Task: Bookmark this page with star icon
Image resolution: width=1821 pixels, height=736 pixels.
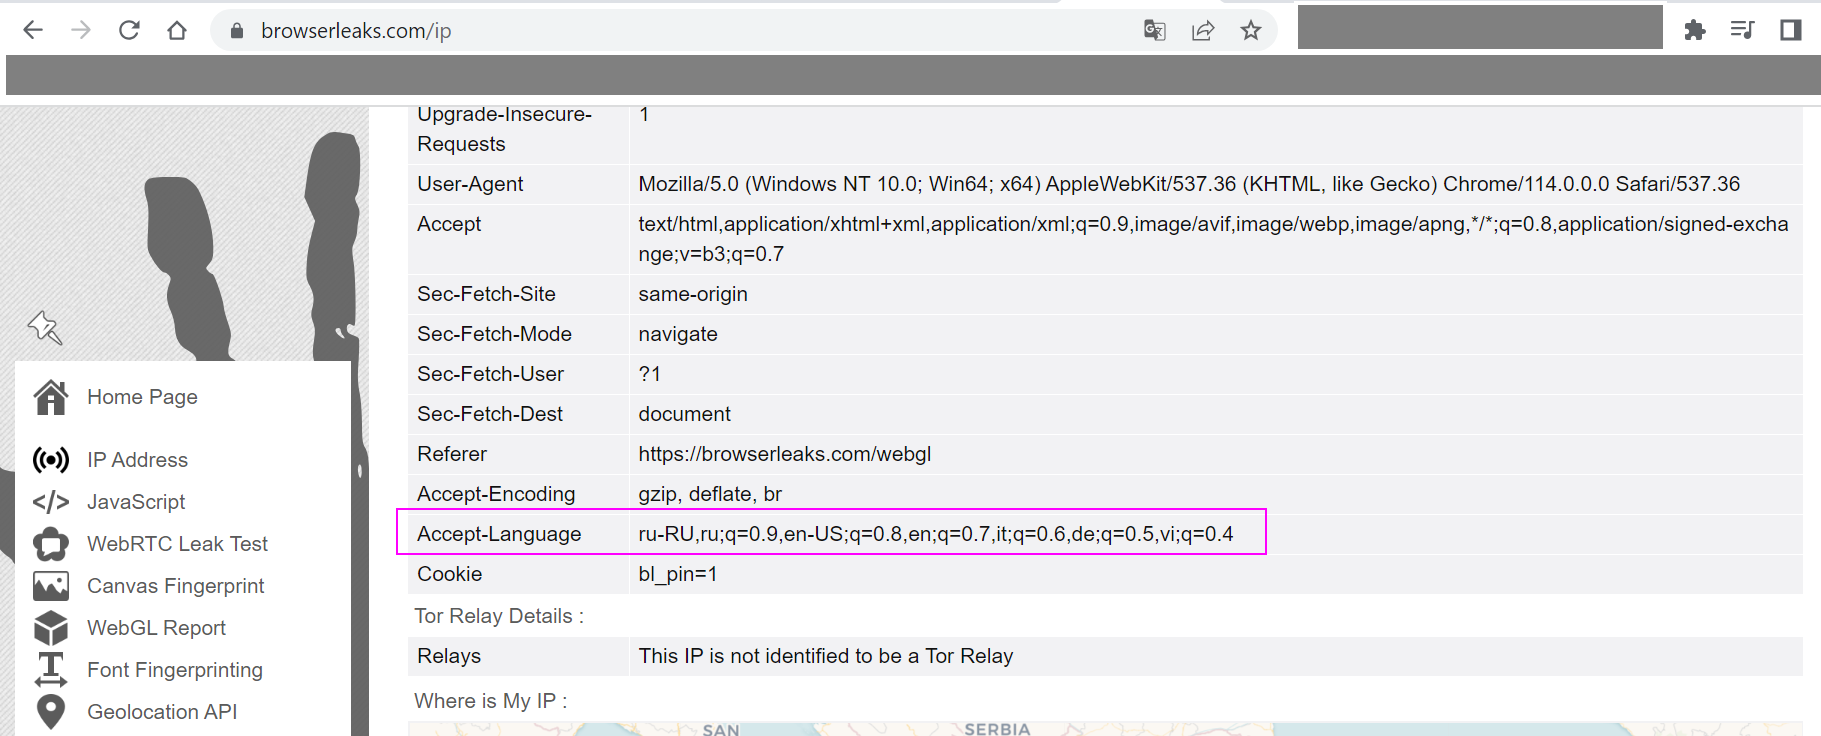Action: click(1250, 30)
